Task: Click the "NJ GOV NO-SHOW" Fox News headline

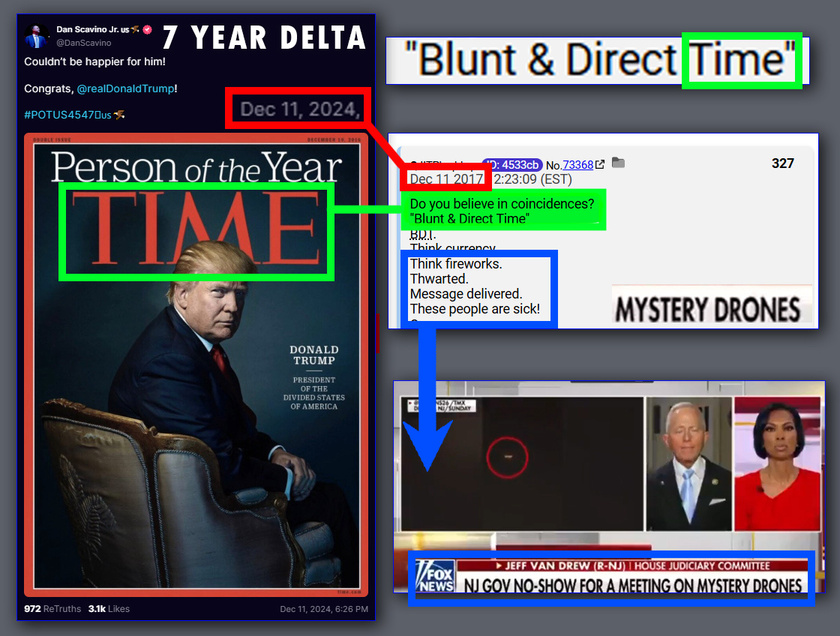Action: pyautogui.click(x=633, y=585)
